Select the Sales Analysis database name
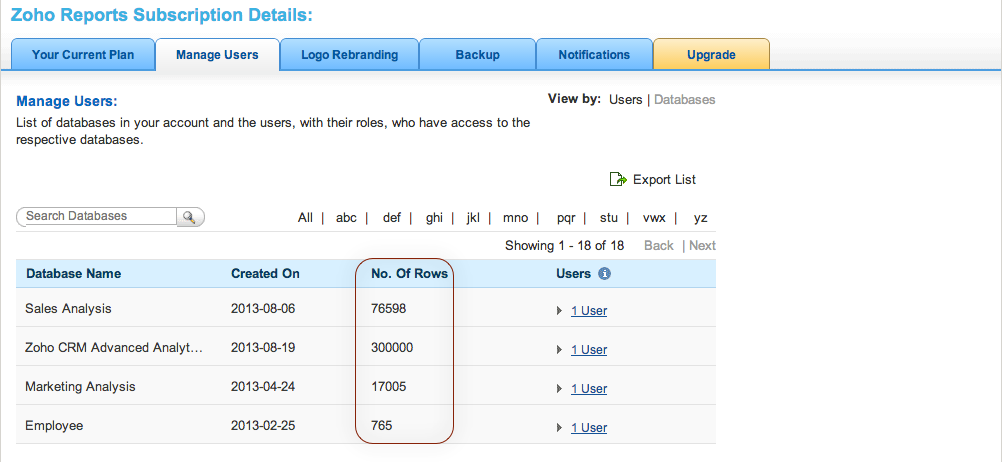 68,308
